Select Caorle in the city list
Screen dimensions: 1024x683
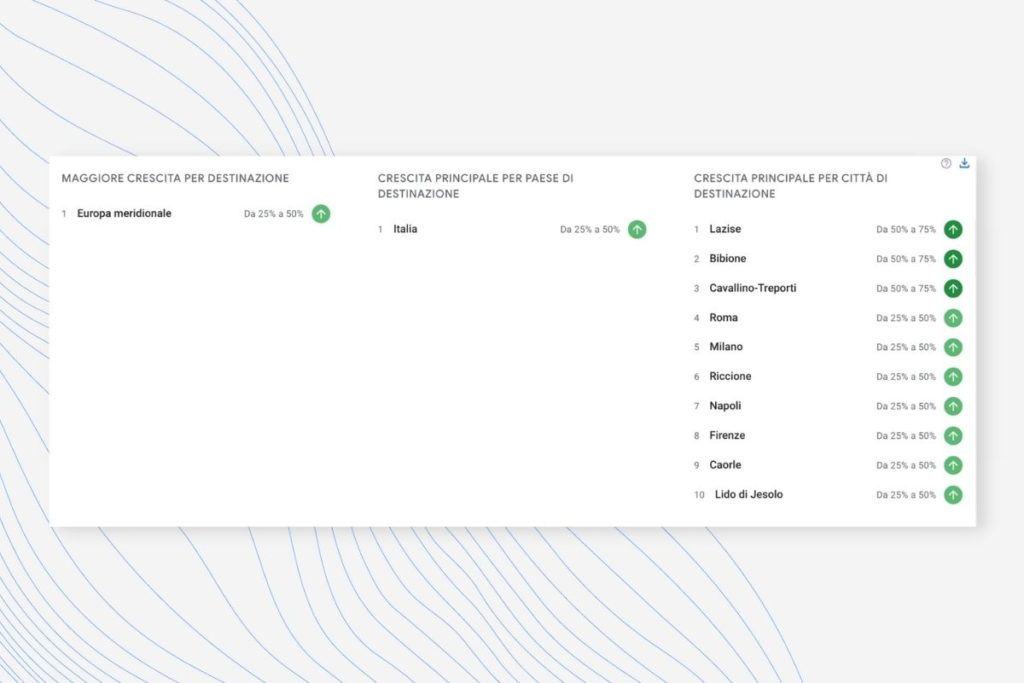coord(725,465)
